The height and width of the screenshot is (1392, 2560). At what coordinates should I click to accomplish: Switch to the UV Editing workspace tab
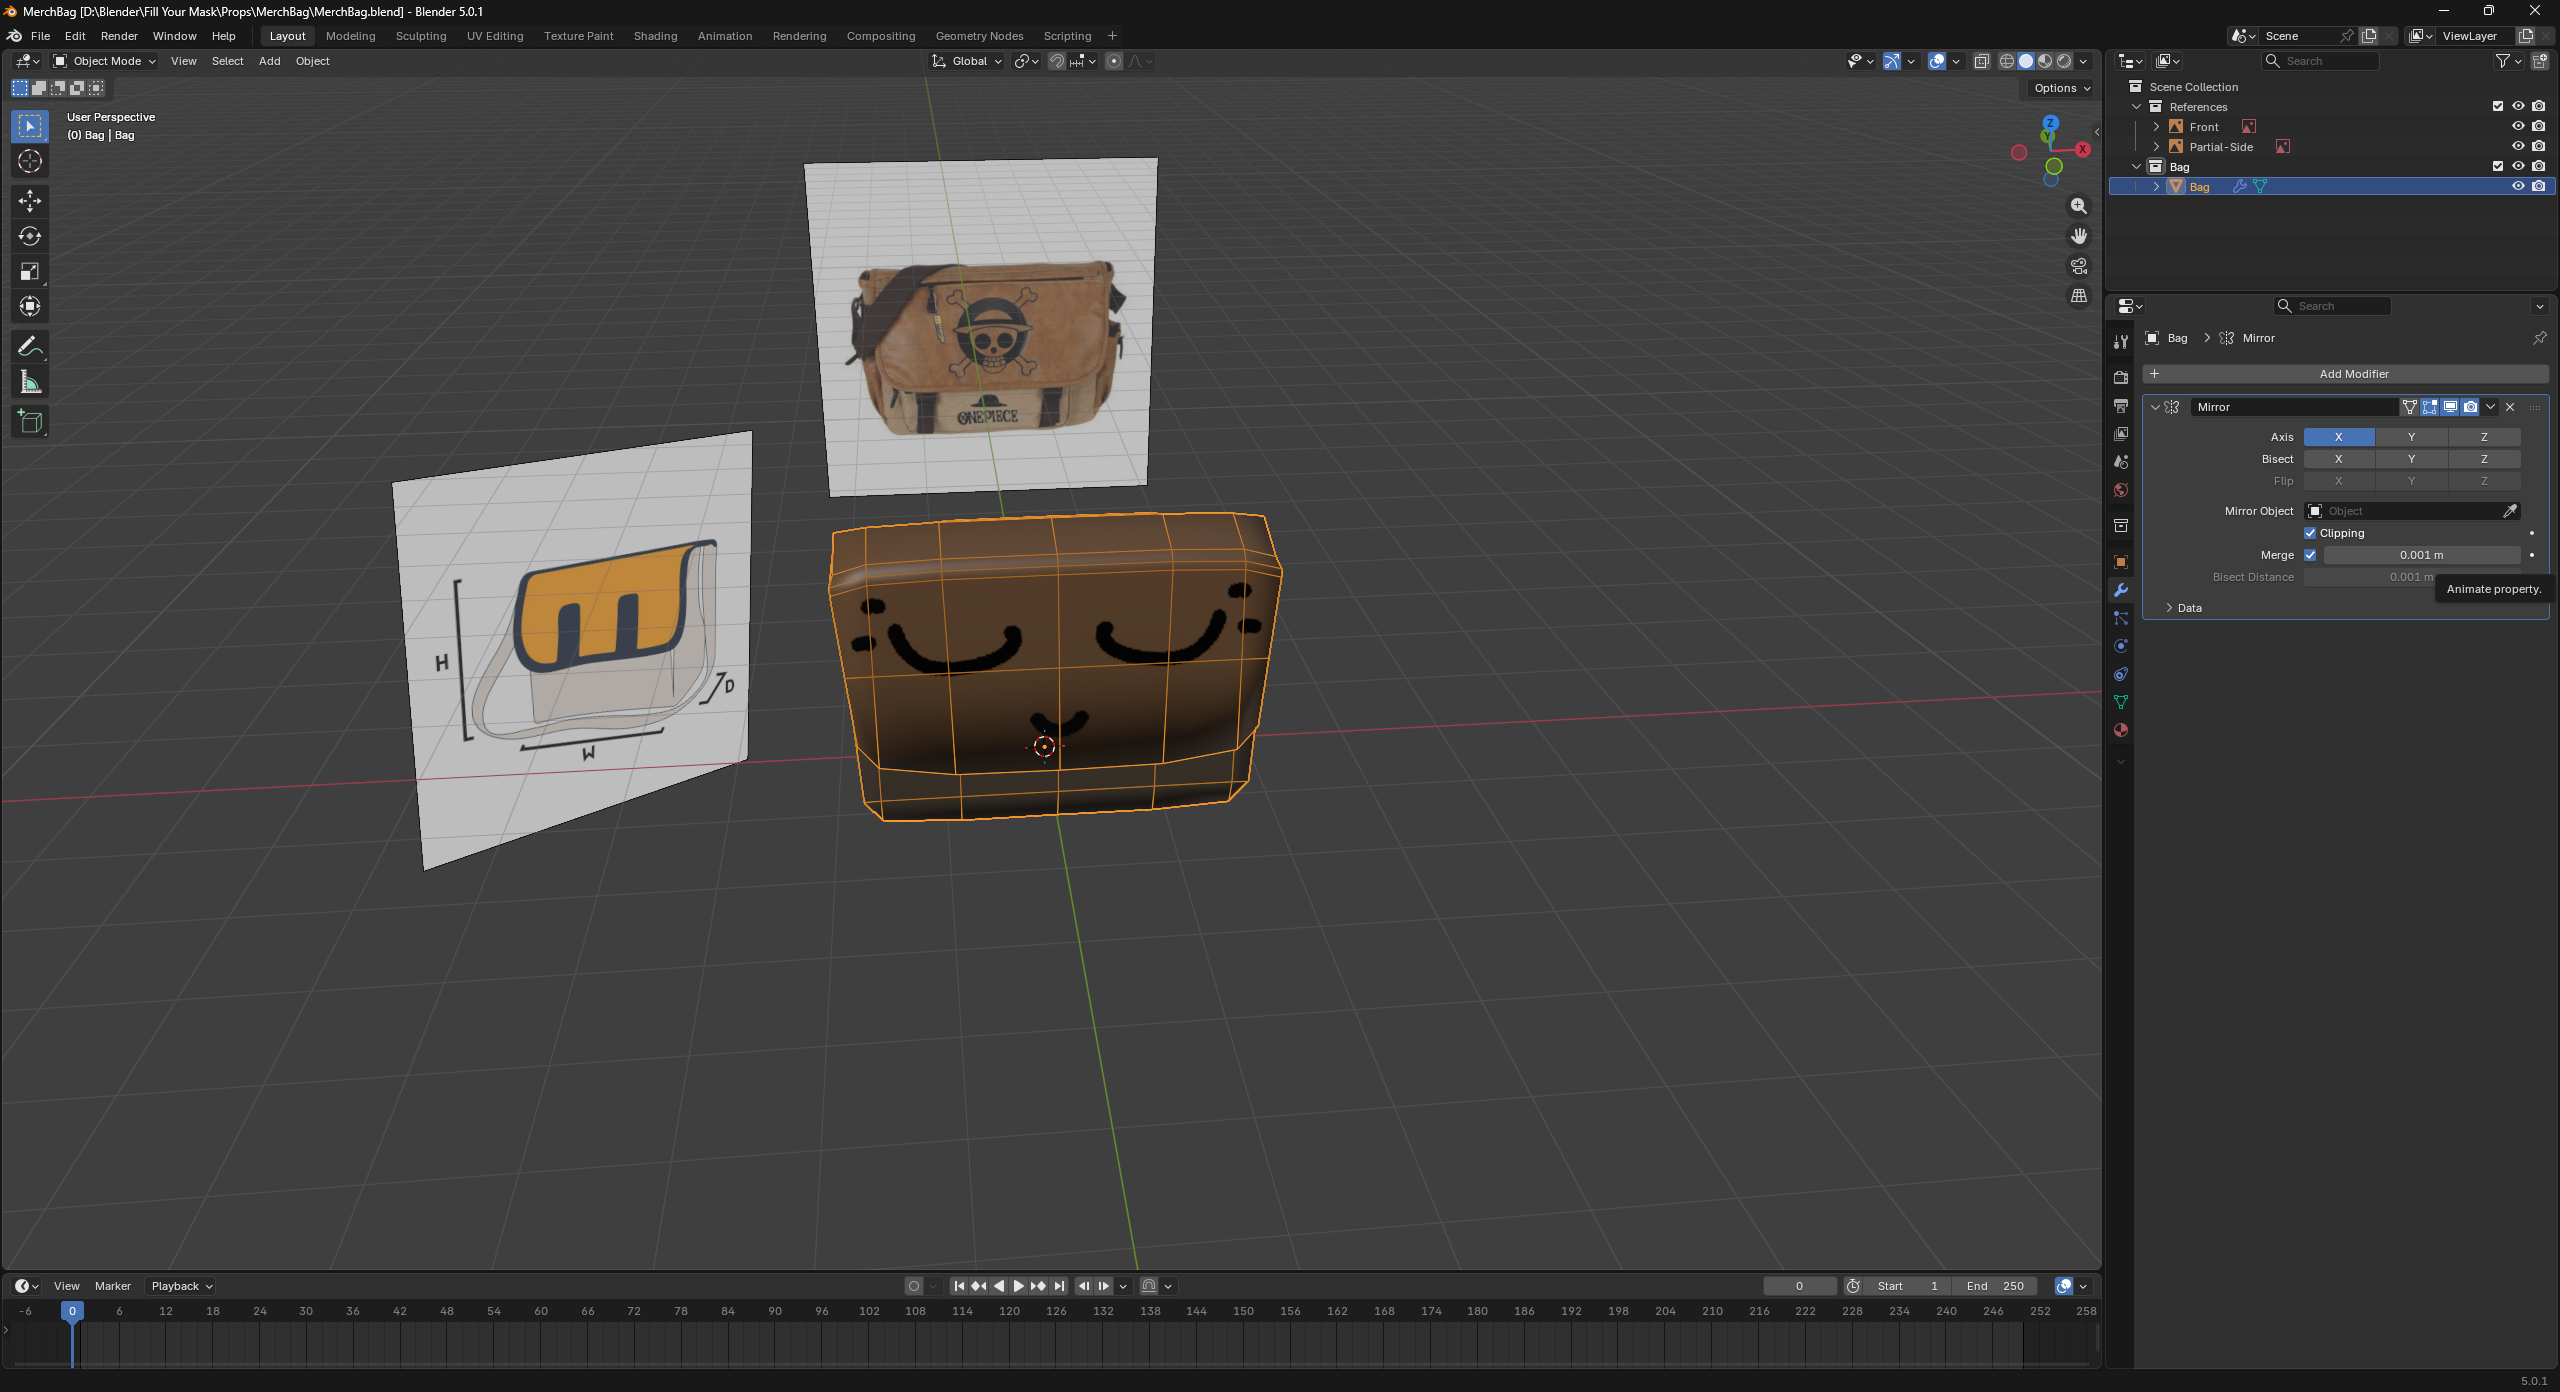(x=495, y=36)
